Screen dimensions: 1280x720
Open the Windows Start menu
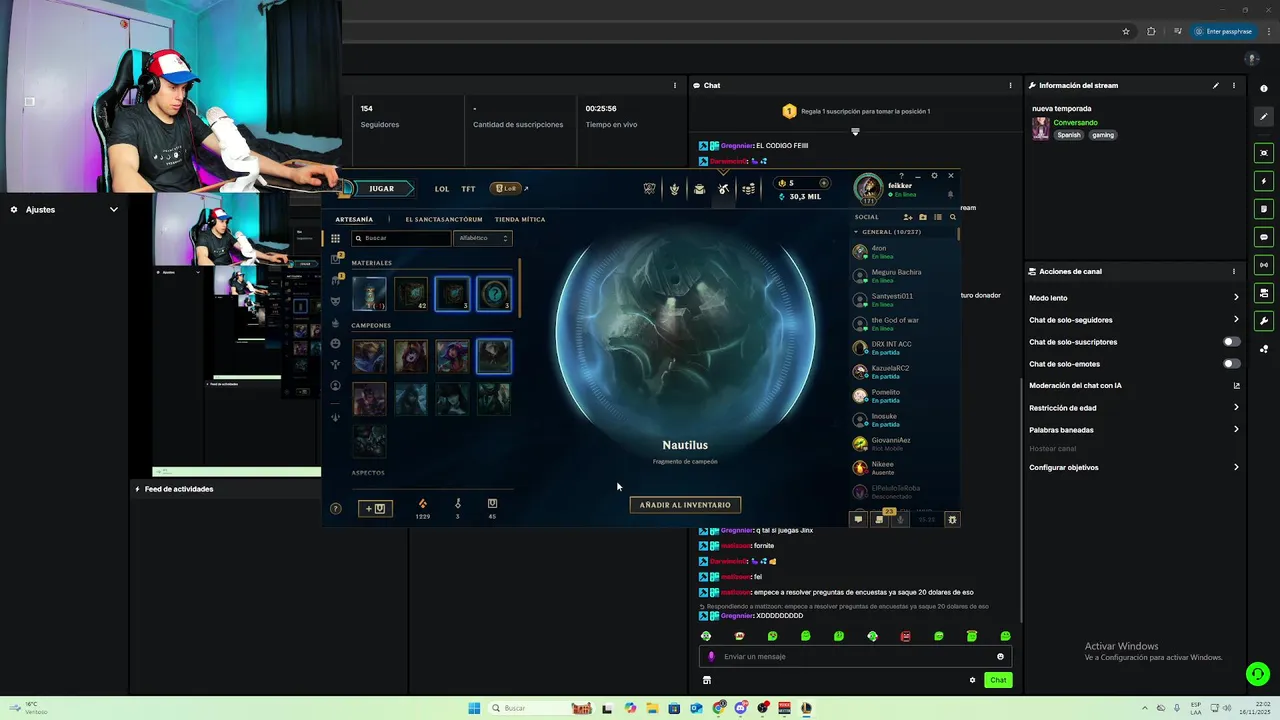[474, 708]
